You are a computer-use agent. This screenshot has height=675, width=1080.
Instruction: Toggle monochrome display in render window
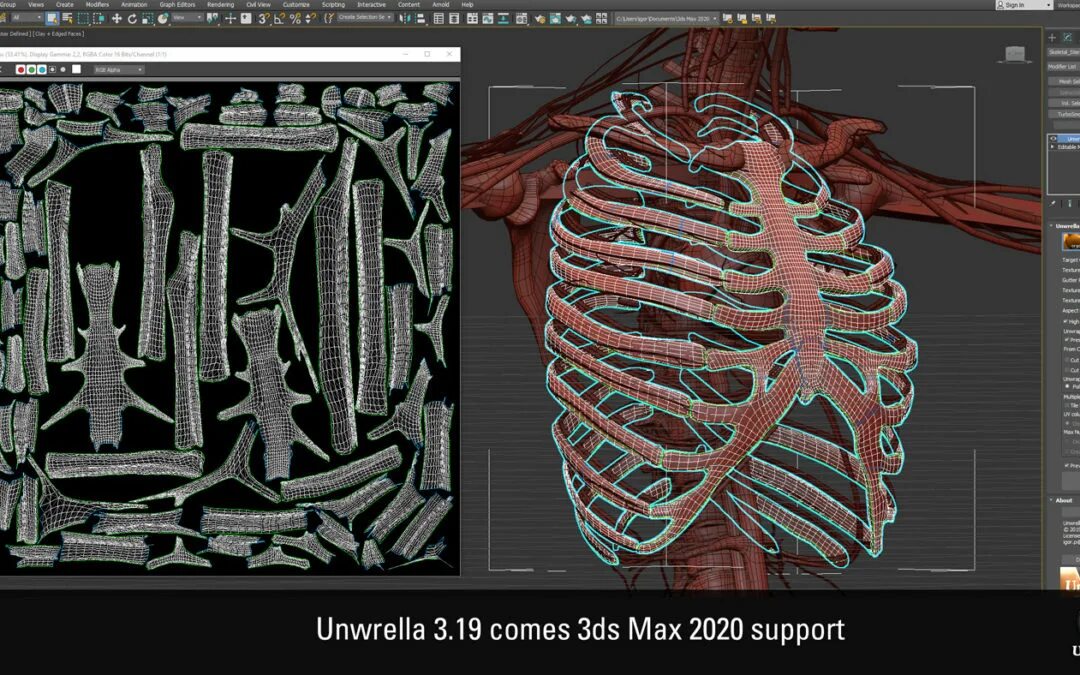63,70
